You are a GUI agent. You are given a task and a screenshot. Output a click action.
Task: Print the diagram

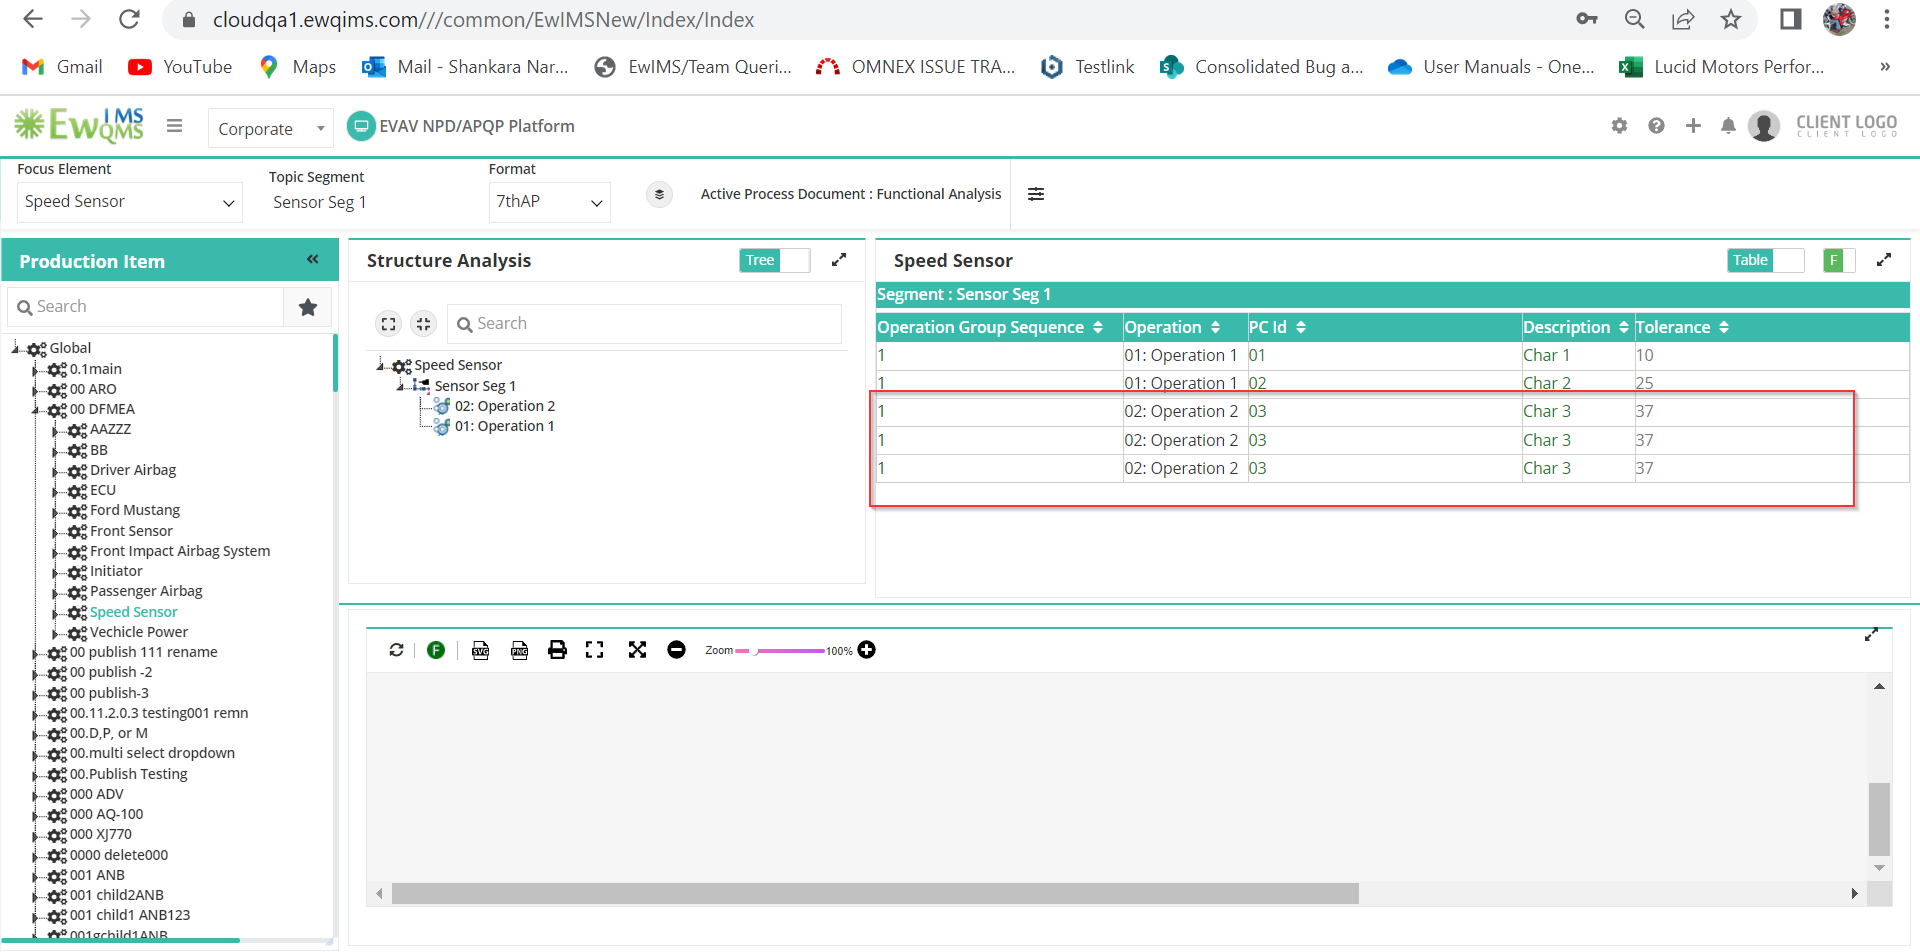pos(557,650)
